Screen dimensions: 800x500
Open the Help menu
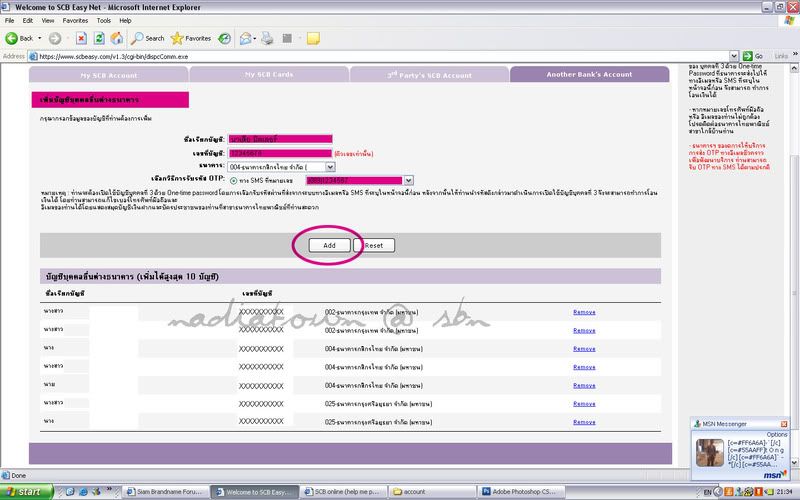coord(125,20)
